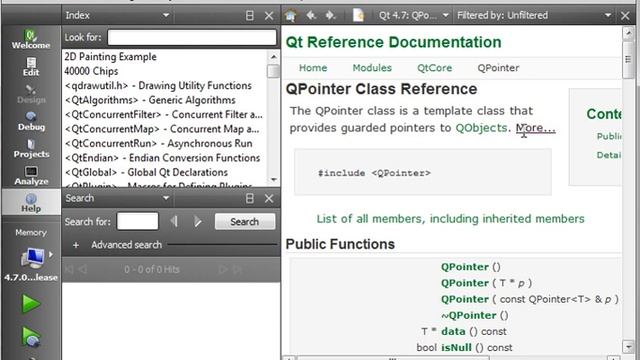Select <QtGlobal> Global Qt Declarations entry
This screenshot has width=640, height=360.
click(x=146, y=172)
